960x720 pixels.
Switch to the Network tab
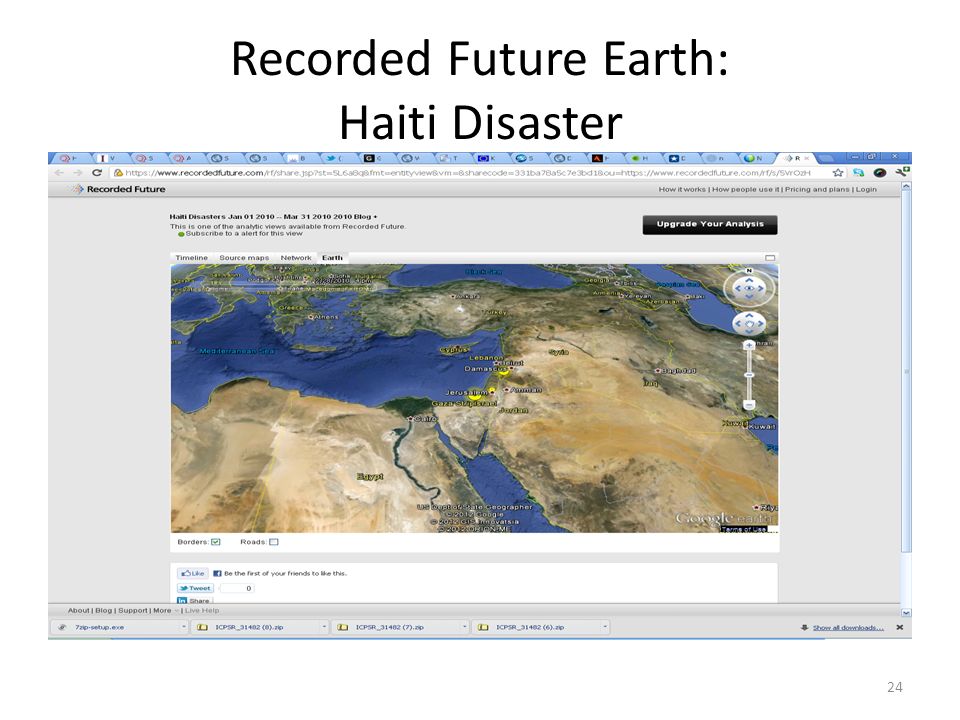click(296, 258)
